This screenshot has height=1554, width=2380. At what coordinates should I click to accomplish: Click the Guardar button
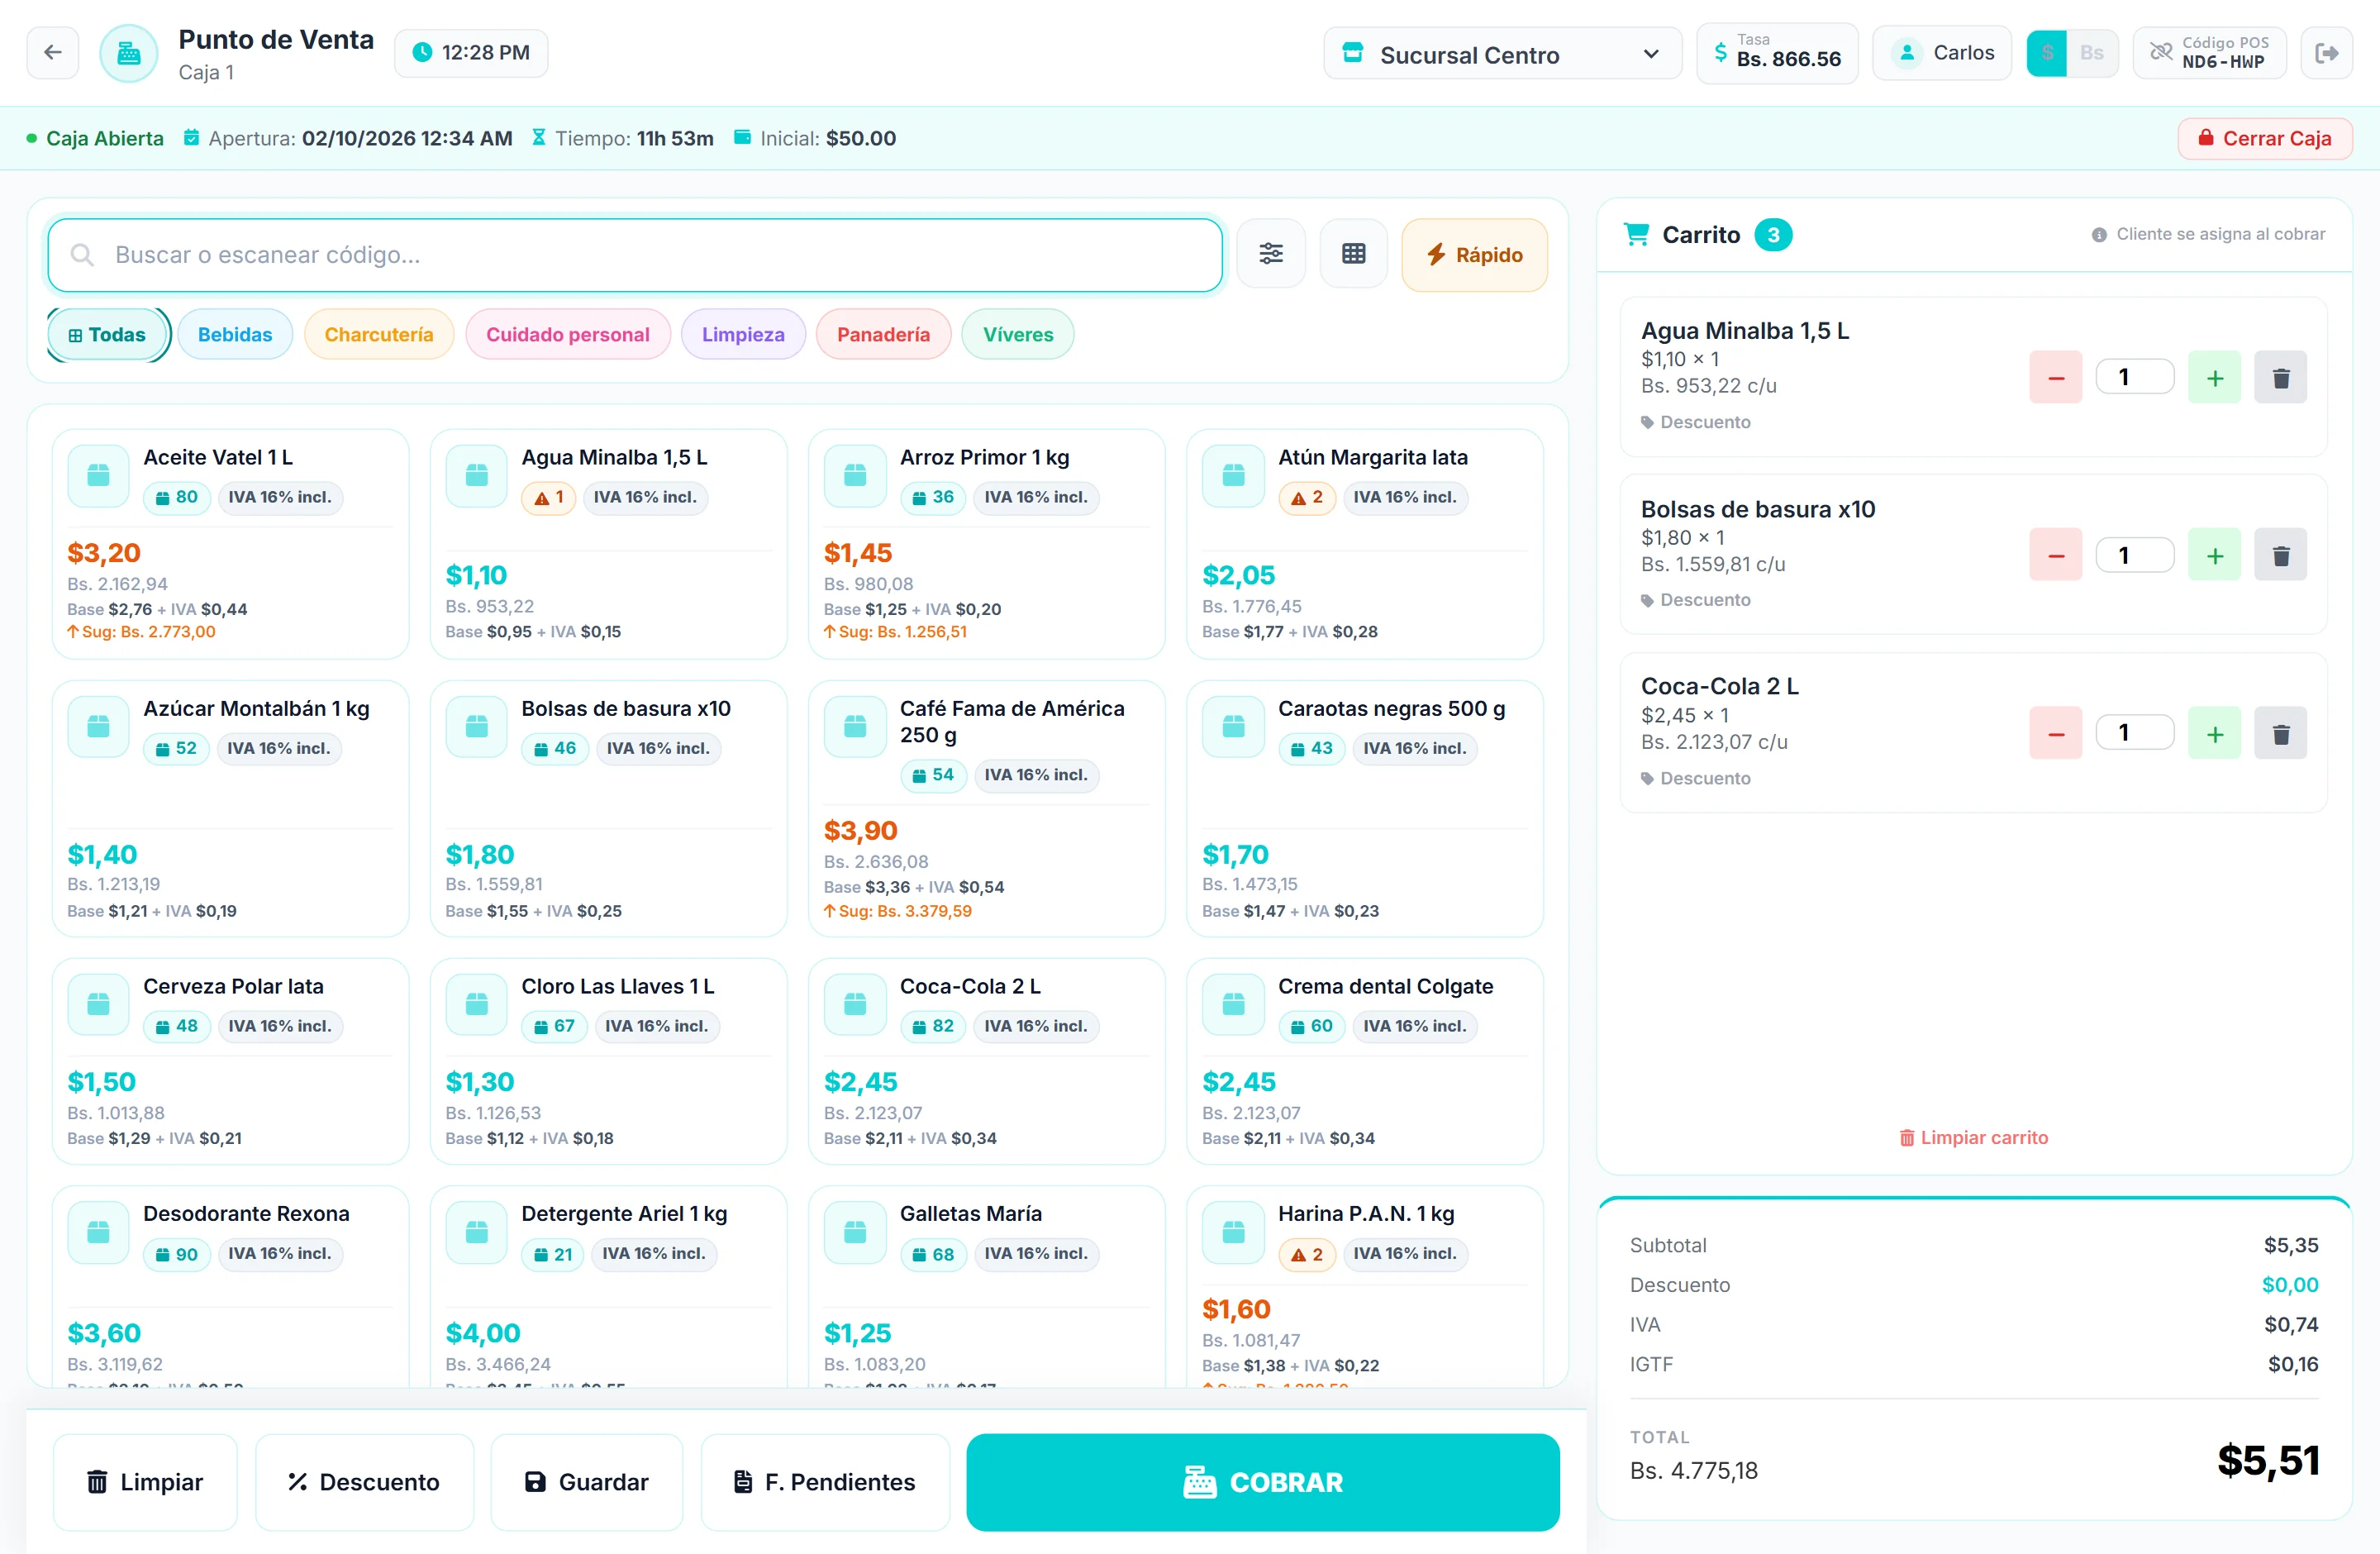point(587,1482)
